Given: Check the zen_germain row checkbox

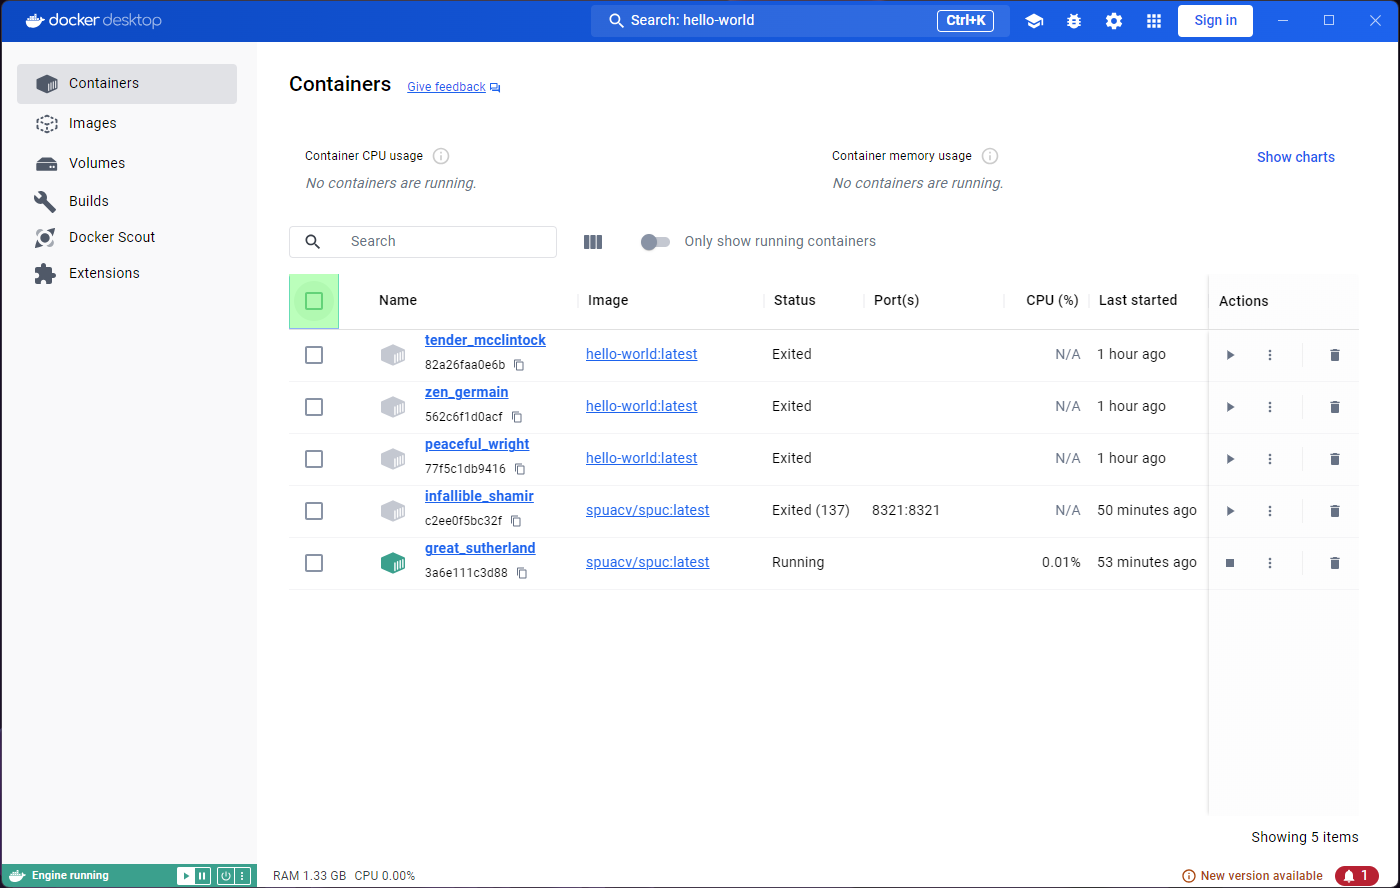Looking at the screenshot, I should [x=314, y=407].
